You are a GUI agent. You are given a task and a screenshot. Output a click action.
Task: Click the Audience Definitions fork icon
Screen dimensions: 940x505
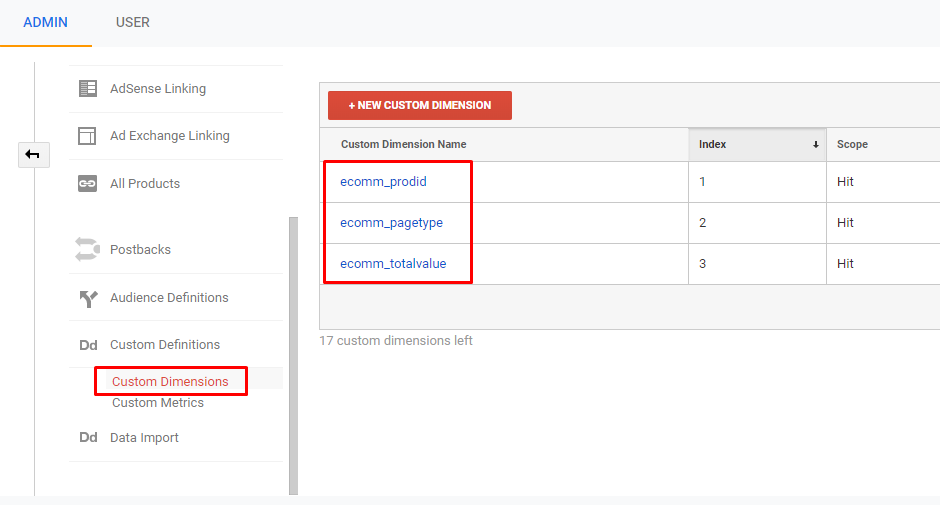pos(88,298)
